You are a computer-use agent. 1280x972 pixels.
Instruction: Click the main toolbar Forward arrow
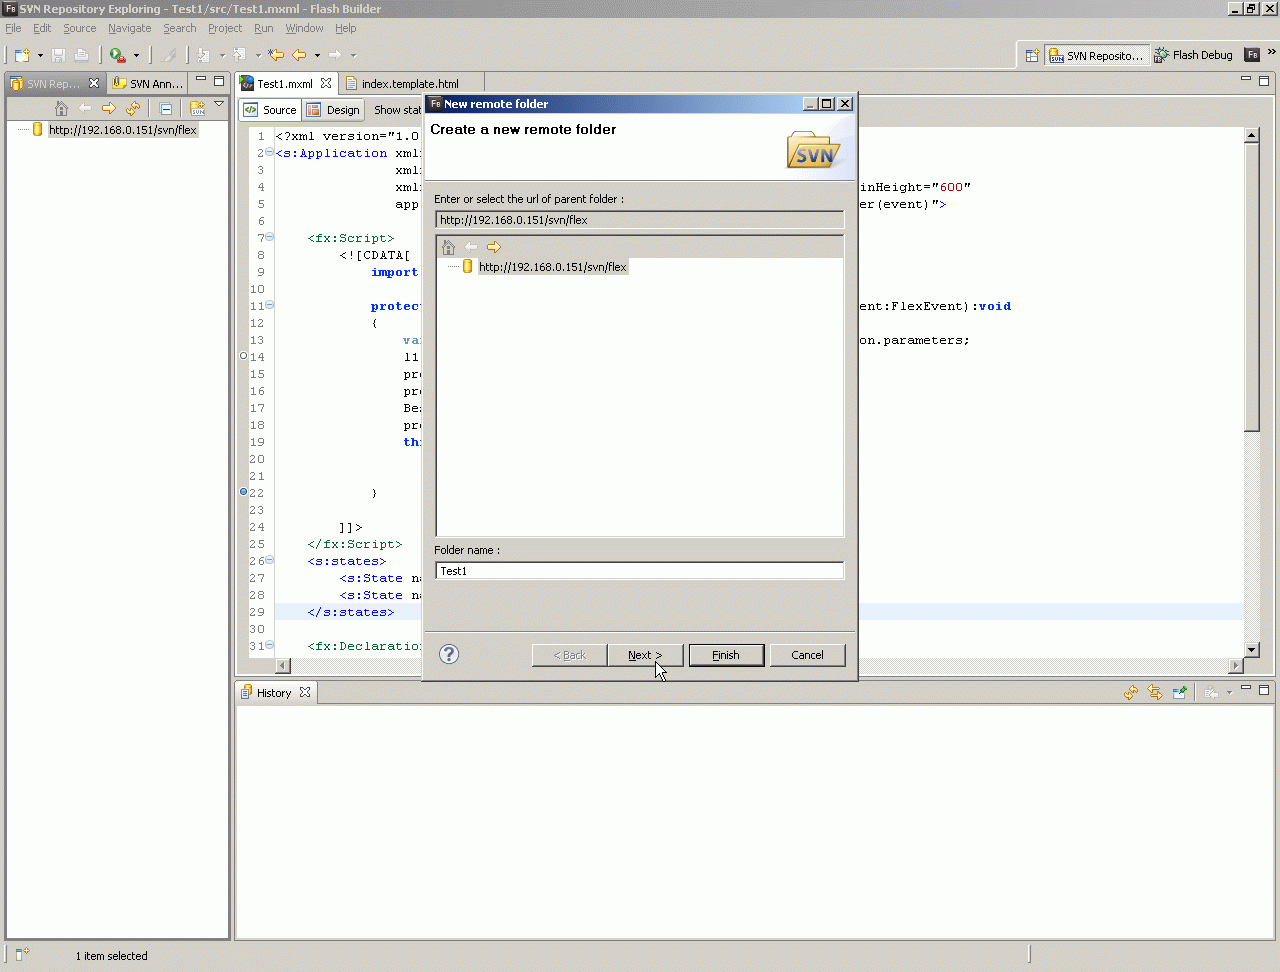point(335,55)
